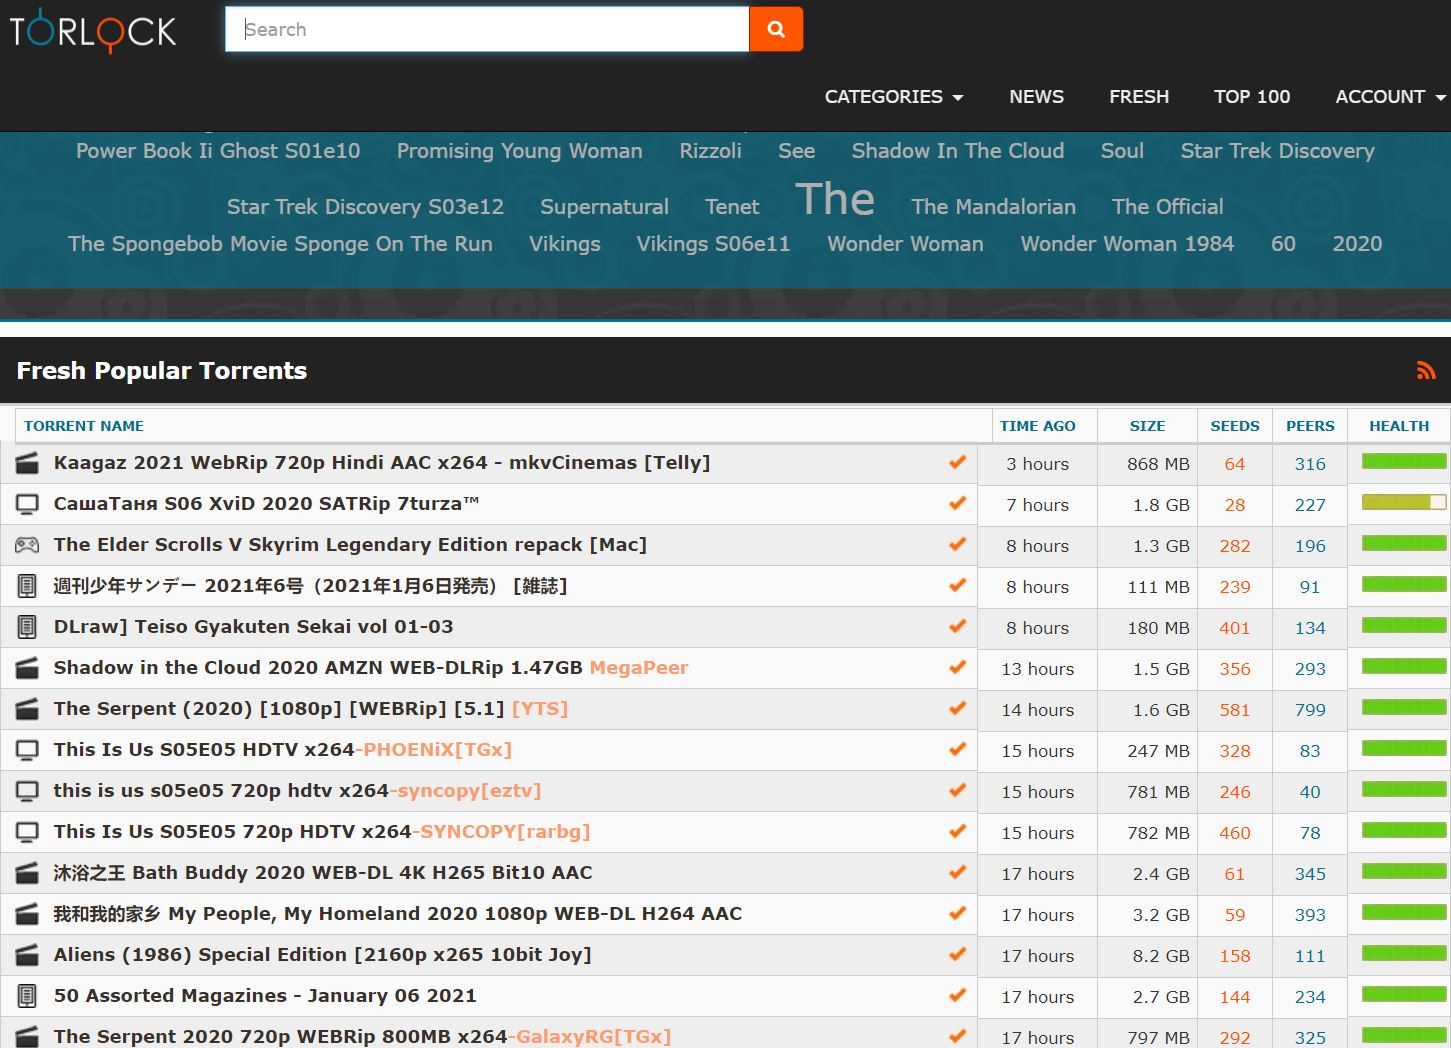
Task: Click the ebook icon beside 週刊少年サンデー 2021年6号
Action: (27, 586)
